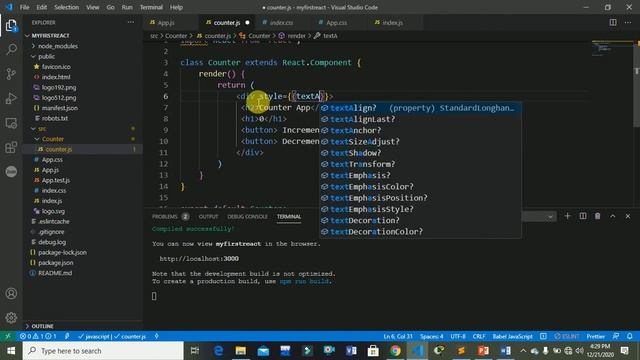Viewport: 640px width, 360px height.
Task: Change CRLF end of line sequence
Action: (x=479, y=336)
